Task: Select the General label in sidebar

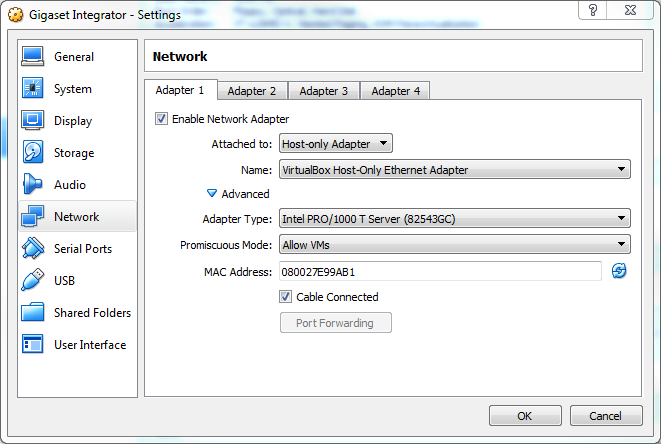Action: click(74, 57)
